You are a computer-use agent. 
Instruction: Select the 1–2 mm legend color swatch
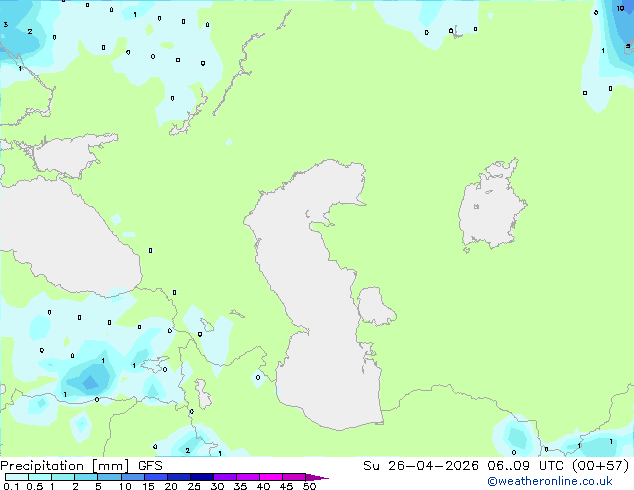(x=63, y=477)
